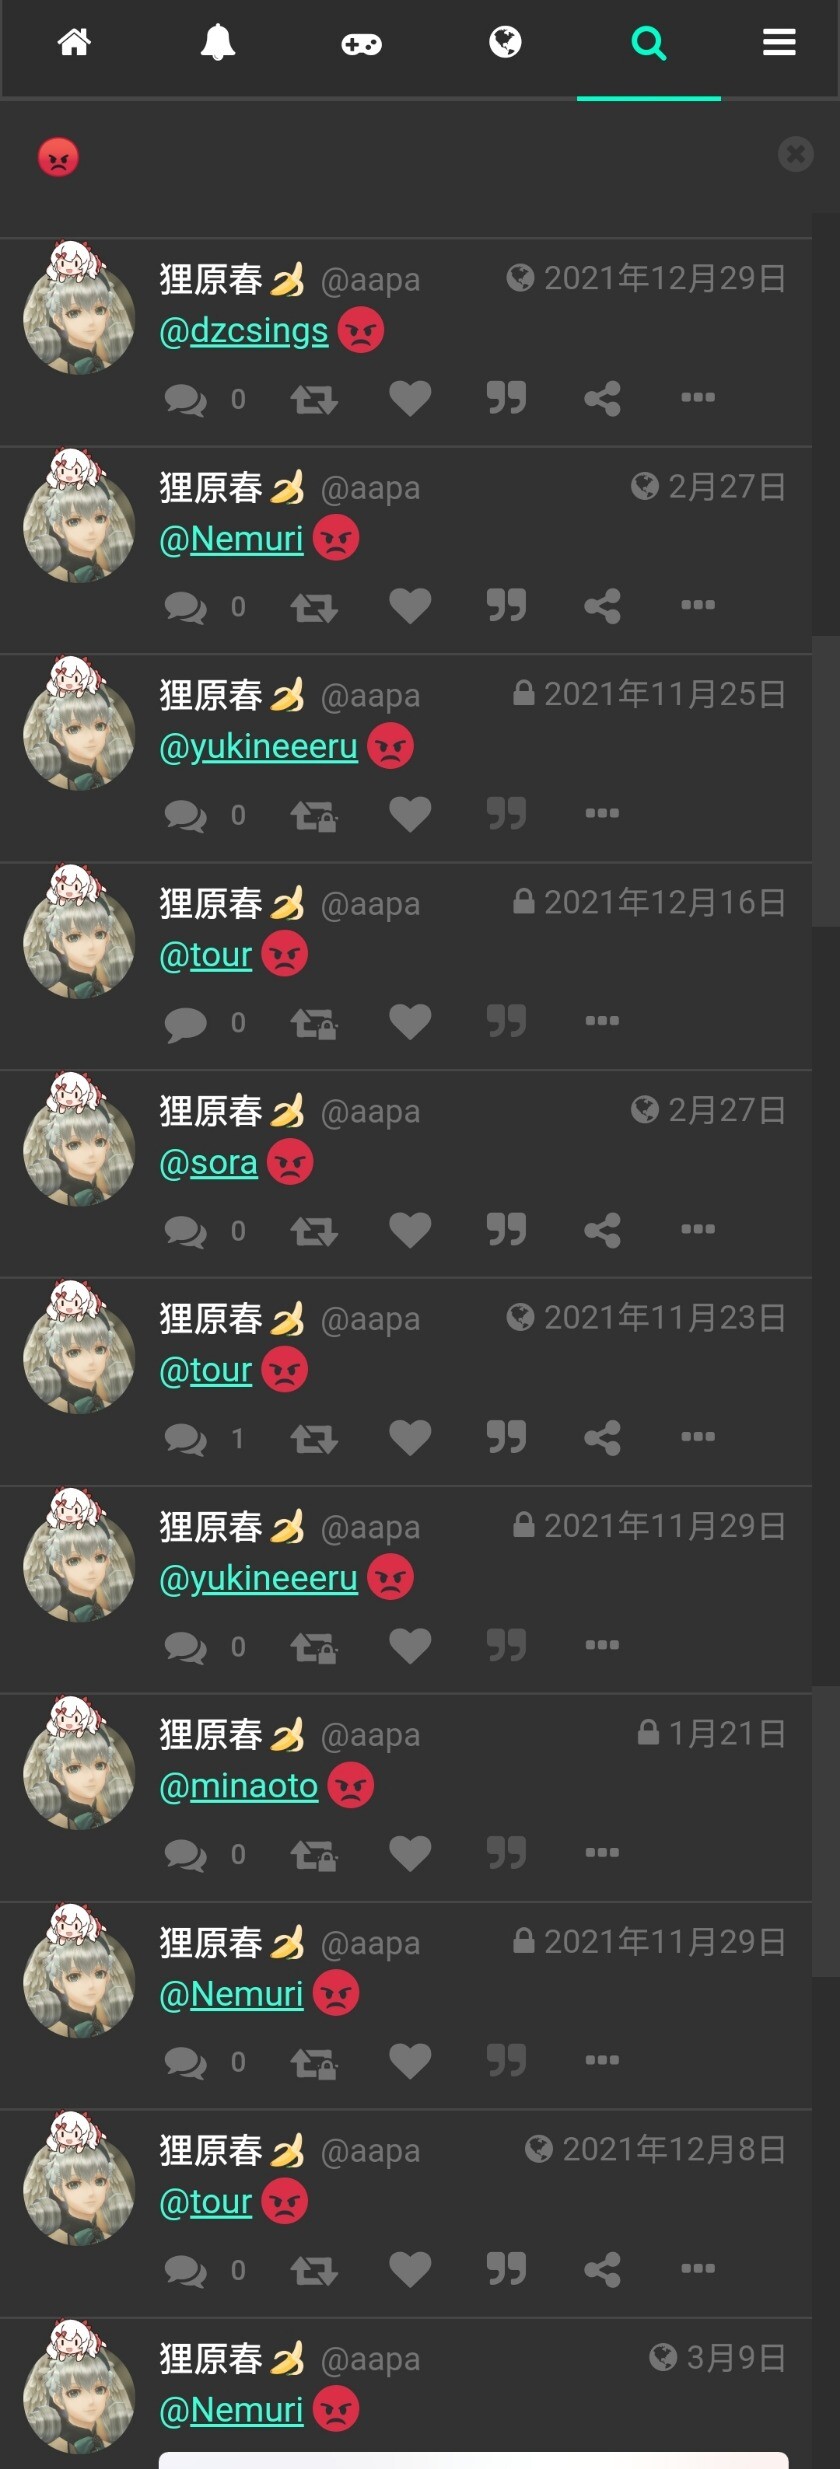Reply to the @dzcsings post

pos(186,399)
